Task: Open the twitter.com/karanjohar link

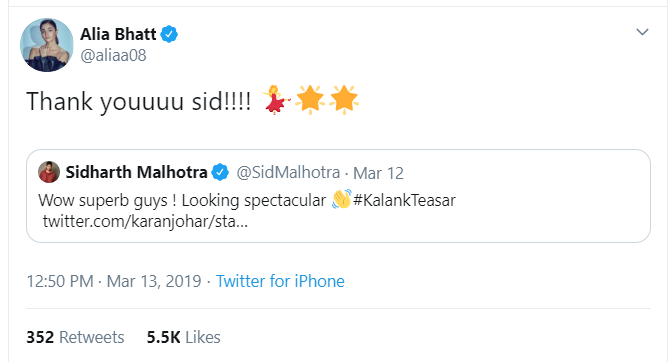Action: (145, 221)
